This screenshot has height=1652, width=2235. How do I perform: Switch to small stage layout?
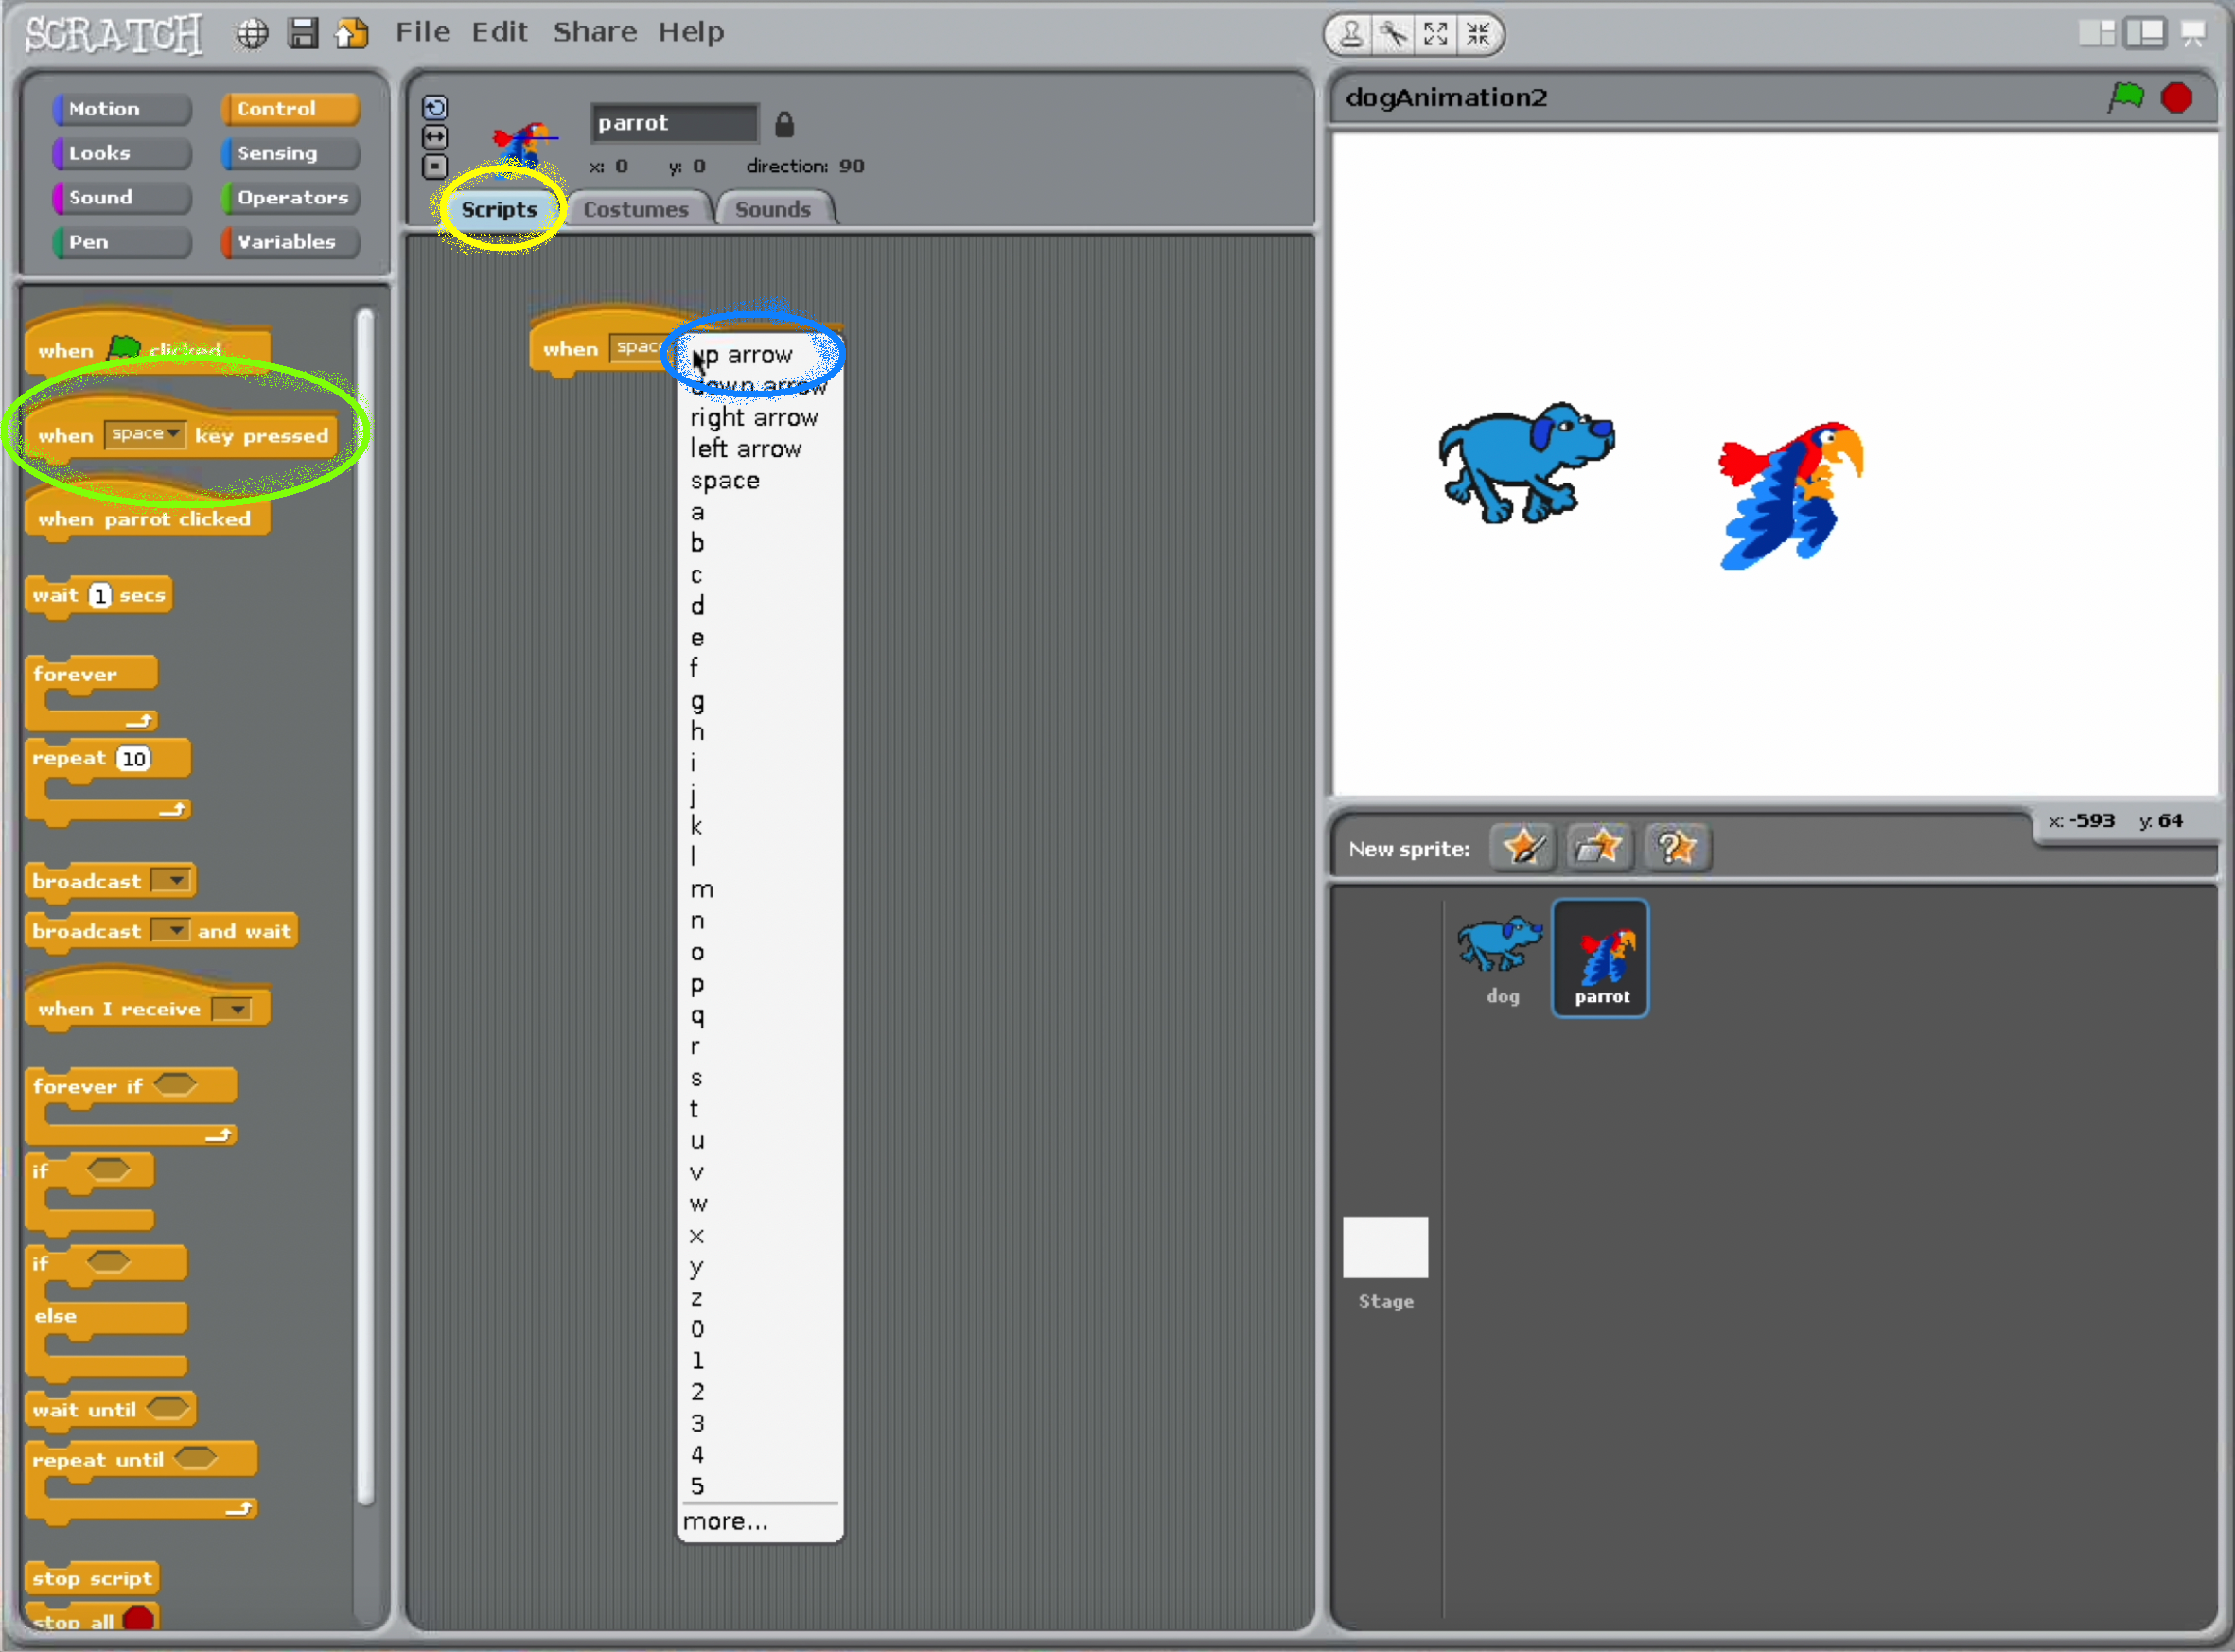tap(2096, 34)
